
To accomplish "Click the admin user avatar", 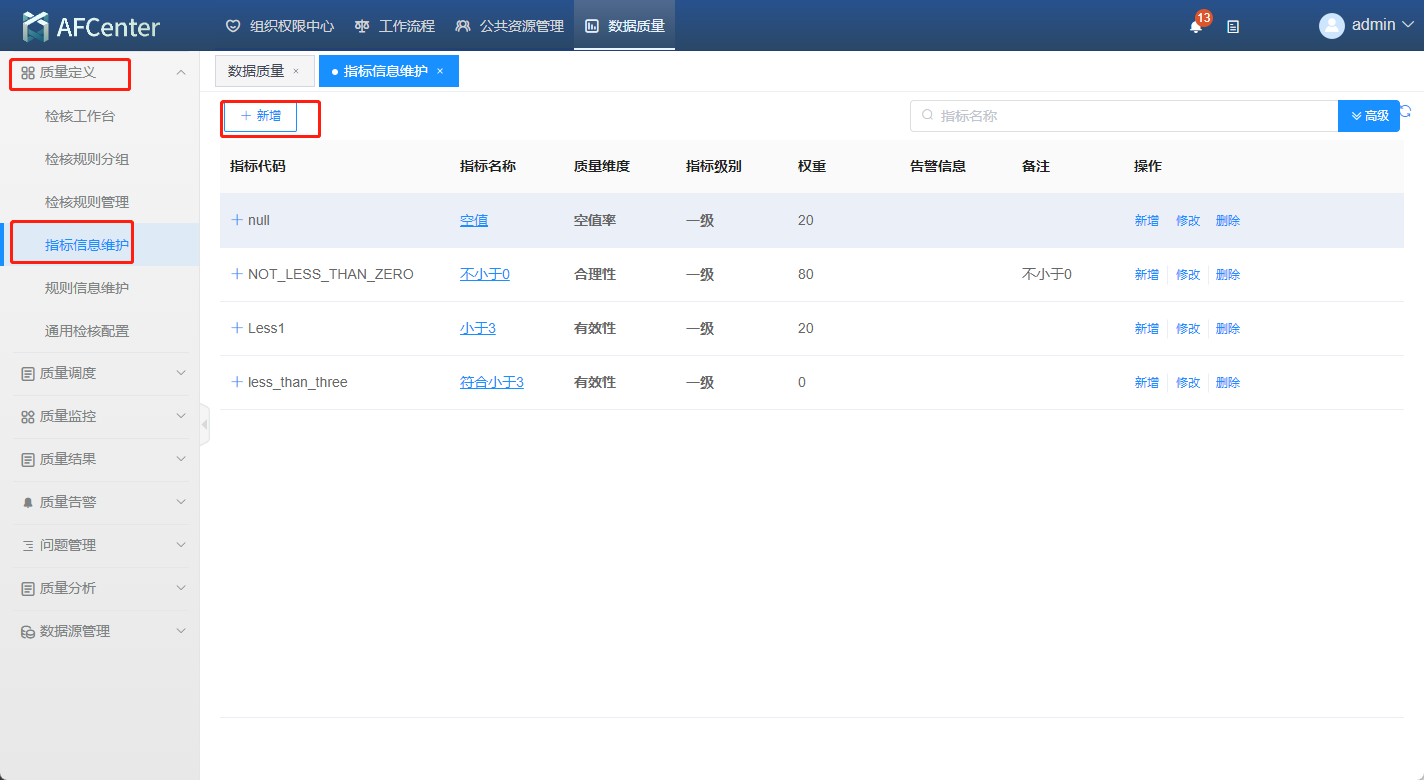I will (1331, 26).
